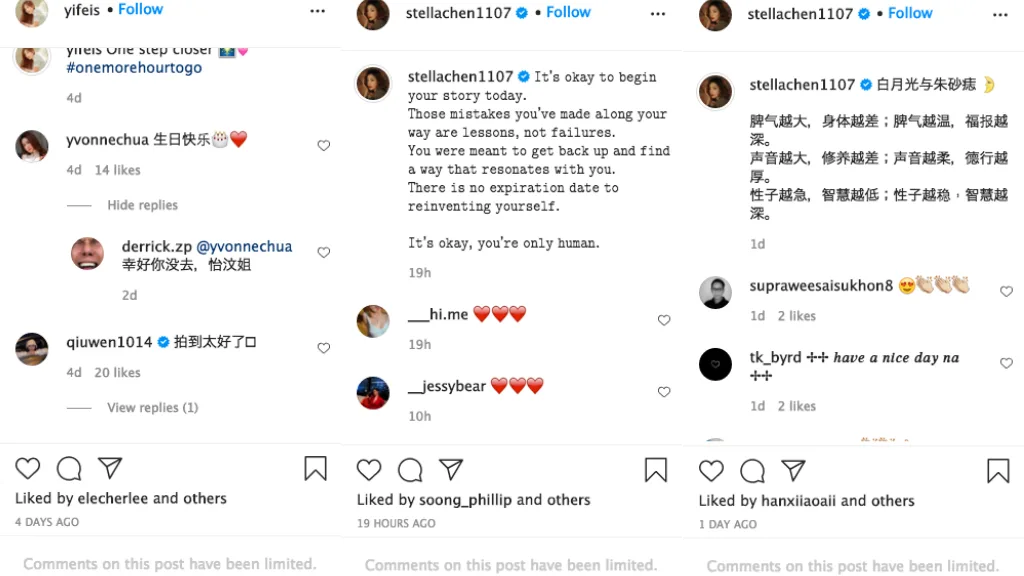Like the yifeis post with heart icon
Image resolution: width=1024 pixels, height=576 pixels.
click(x=28, y=468)
